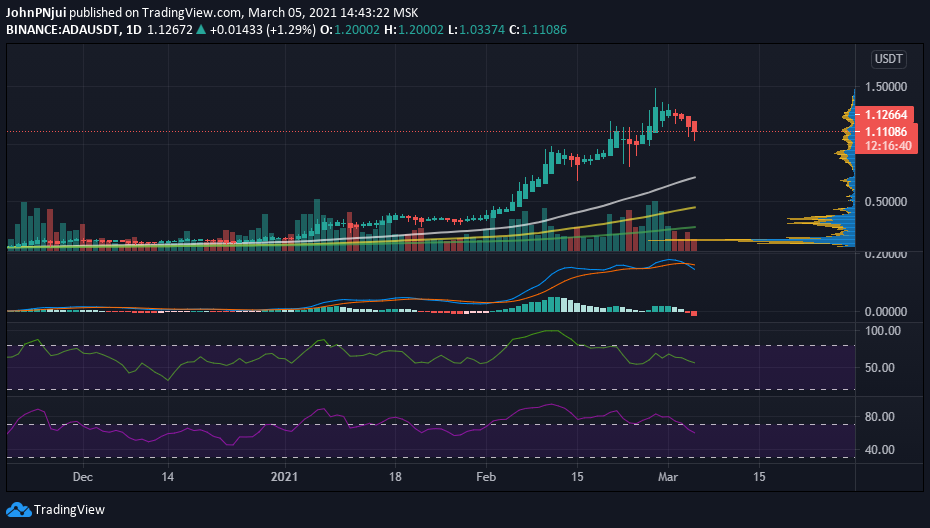Click the JohnPNjui author name

[x=36, y=12]
